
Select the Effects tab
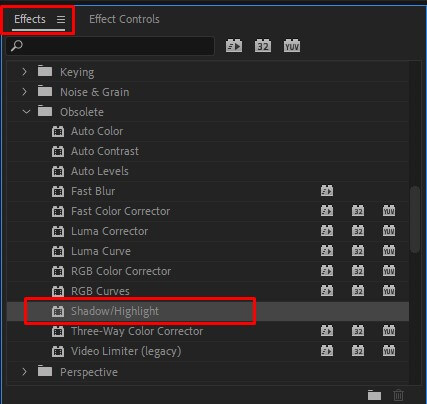[30, 19]
